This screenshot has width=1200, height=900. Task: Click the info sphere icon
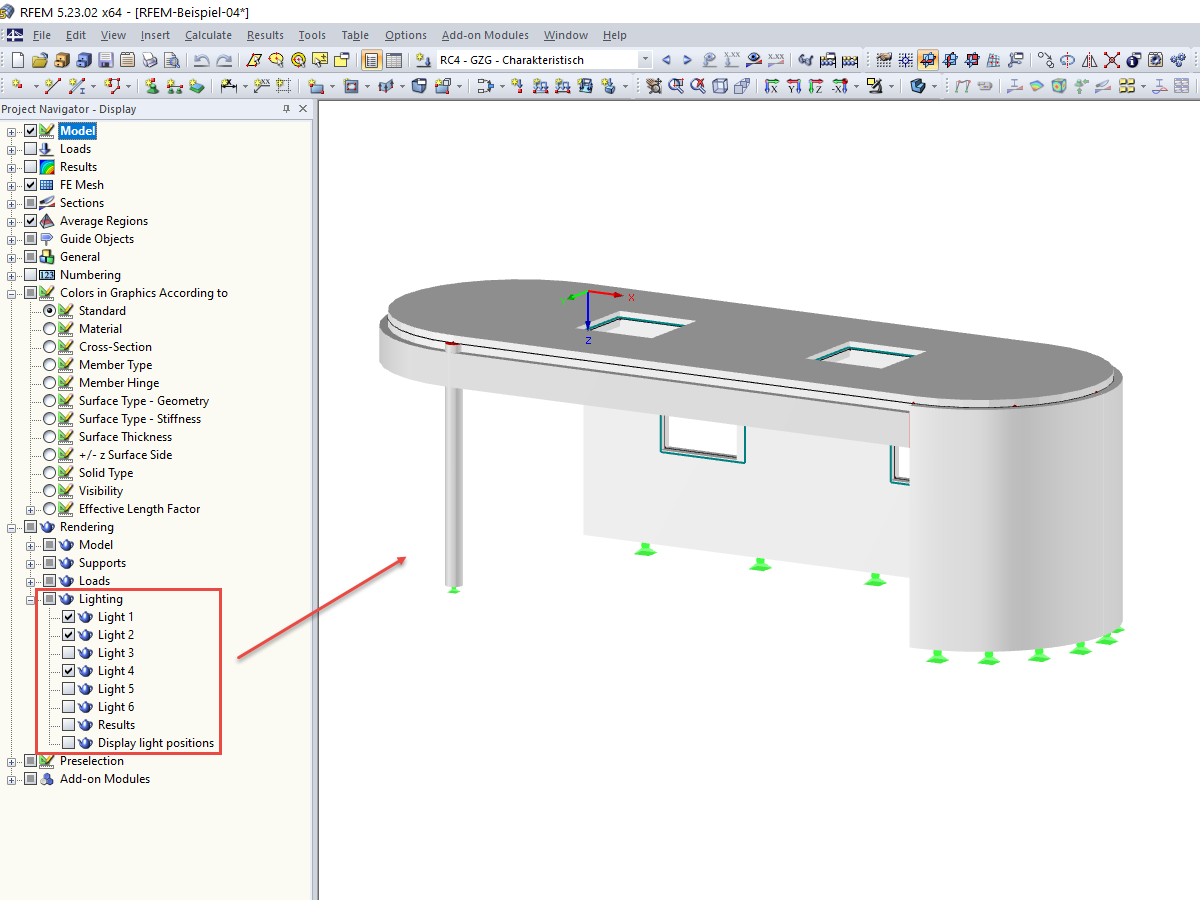coord(1134,60)
